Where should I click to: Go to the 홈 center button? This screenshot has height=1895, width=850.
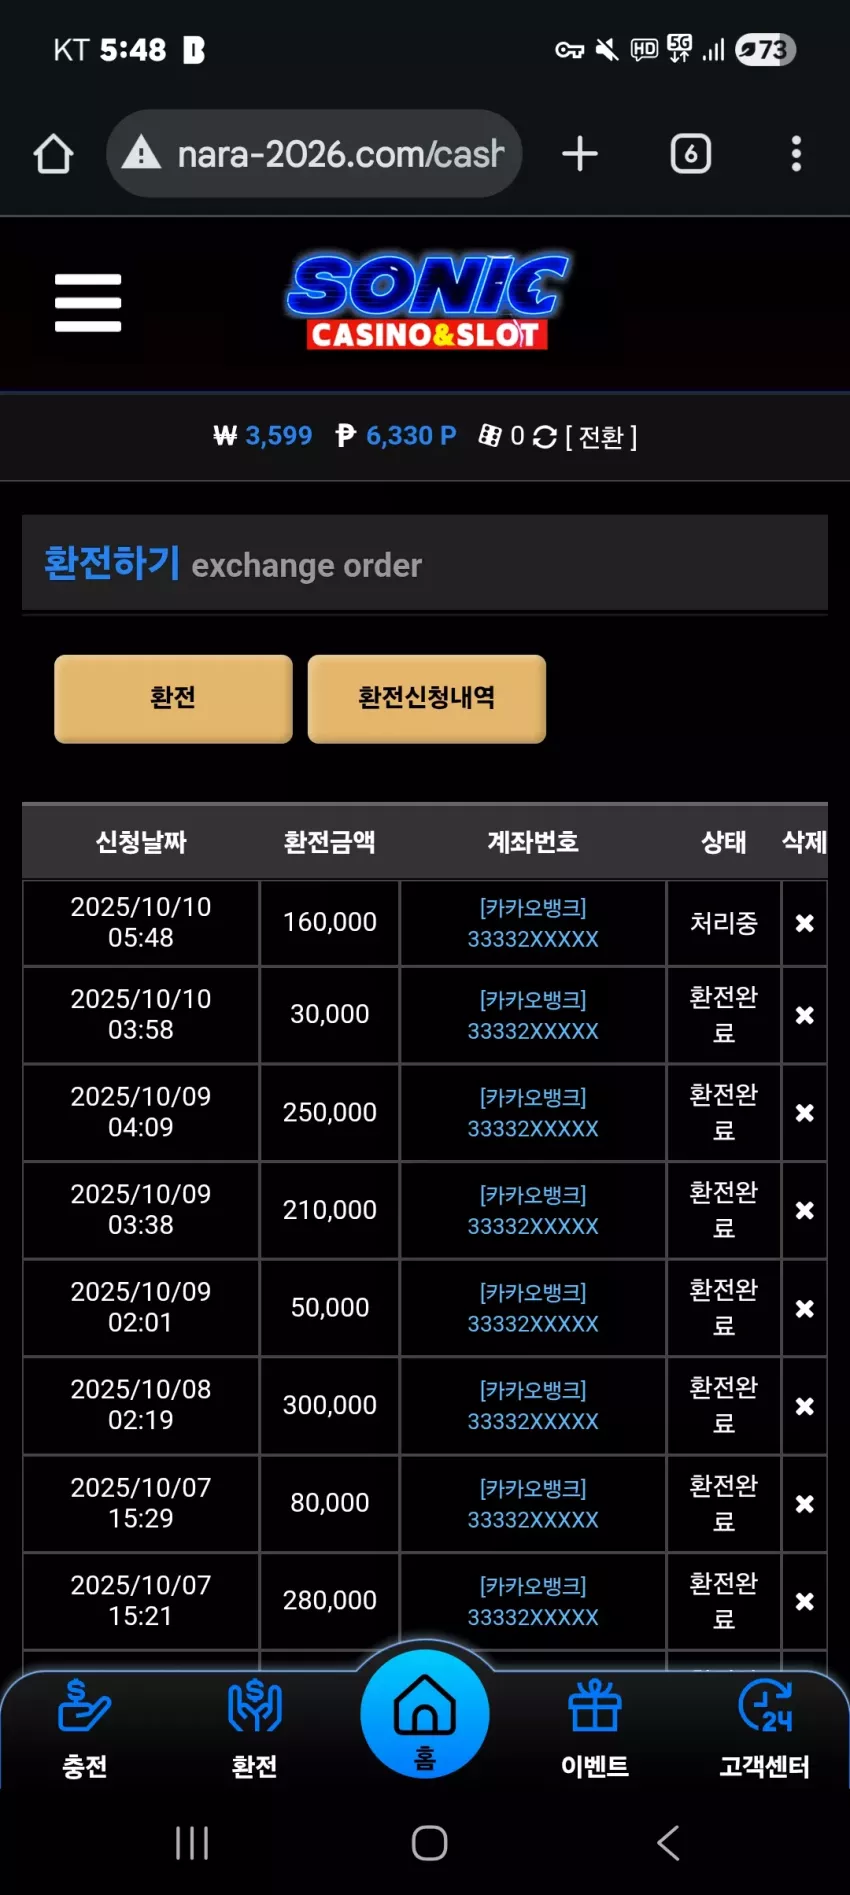pyautogui.click(x=425, y=1714)
